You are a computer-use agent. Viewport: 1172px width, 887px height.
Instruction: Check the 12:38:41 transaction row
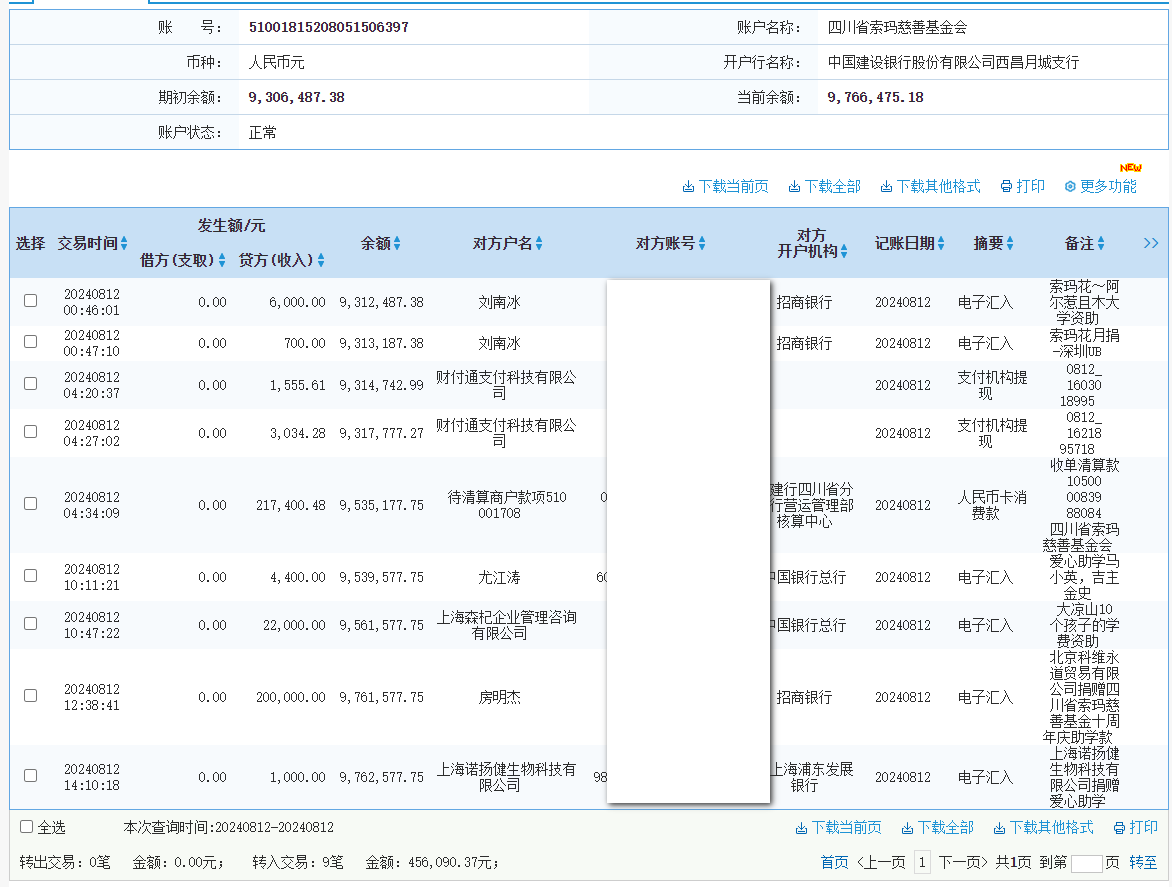tap(31, 696)
